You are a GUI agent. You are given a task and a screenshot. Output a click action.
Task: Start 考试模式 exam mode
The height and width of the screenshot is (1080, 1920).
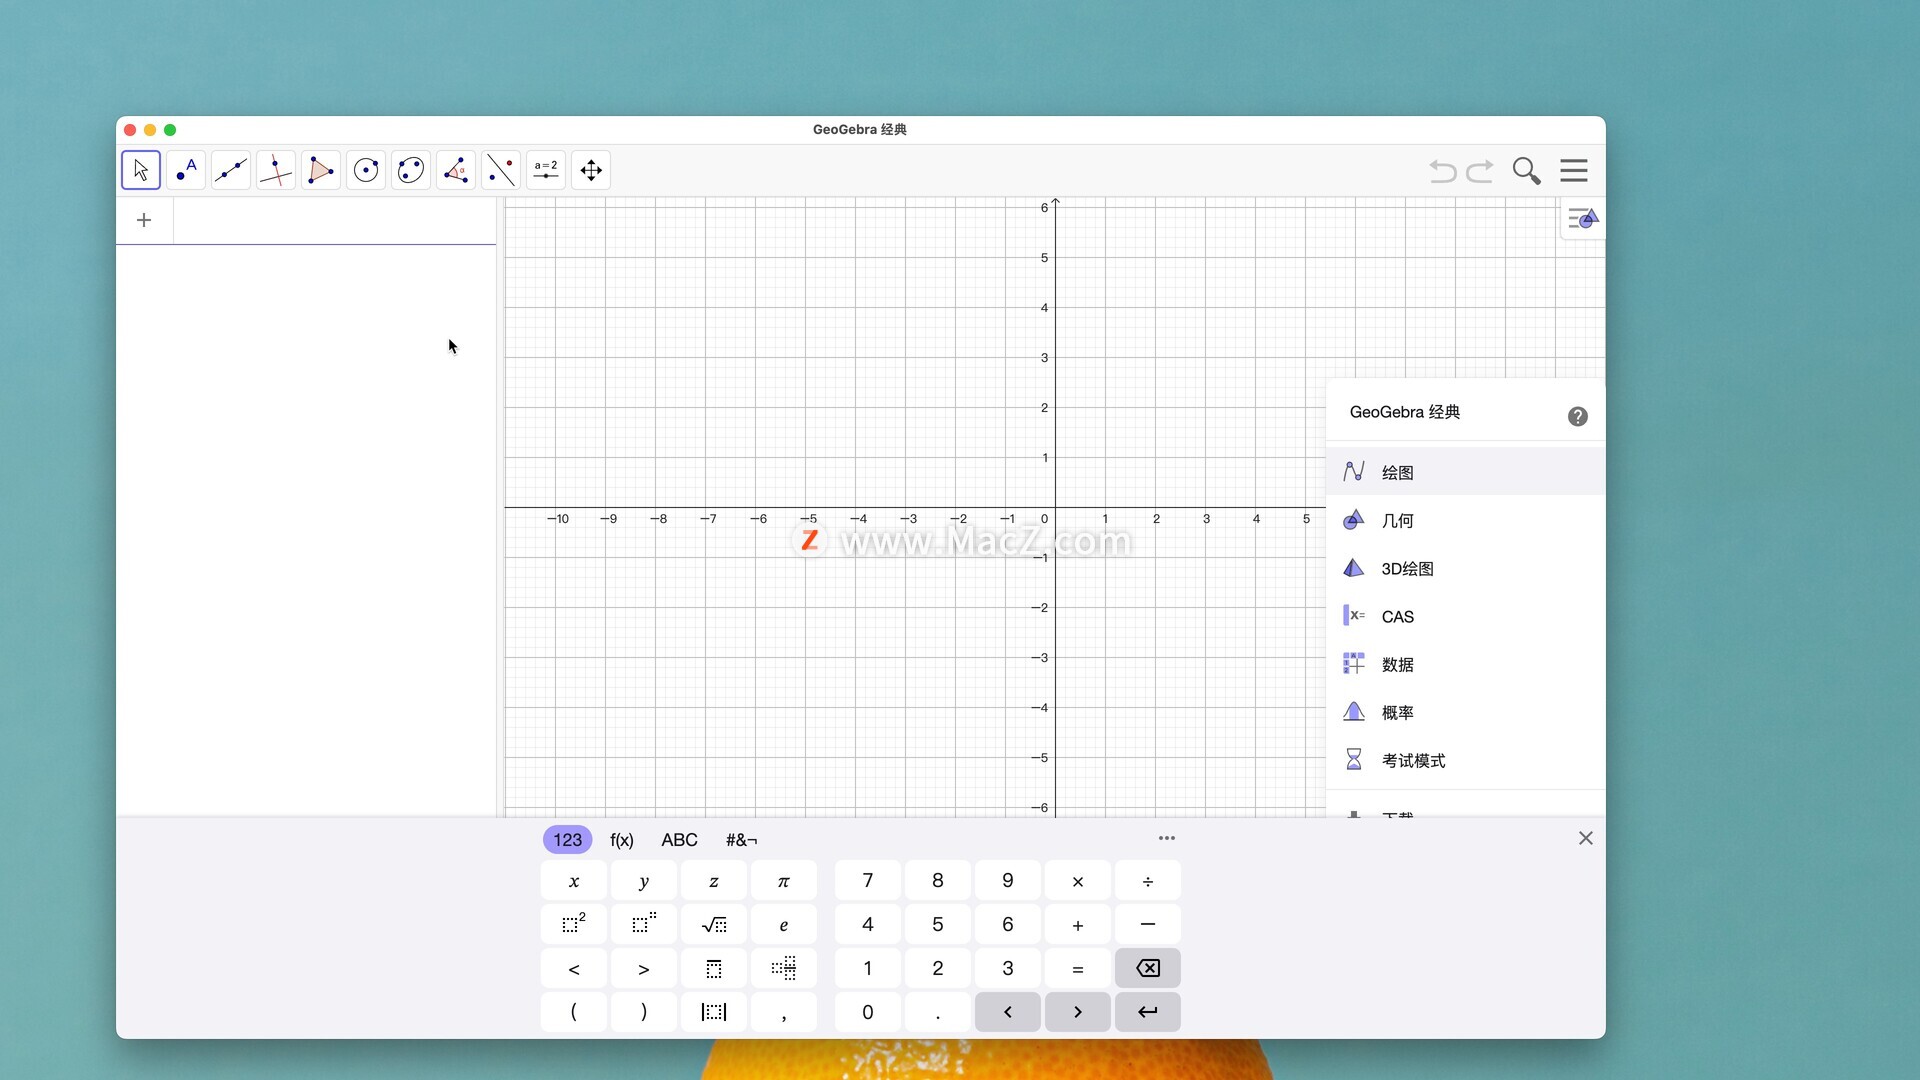1466,760
